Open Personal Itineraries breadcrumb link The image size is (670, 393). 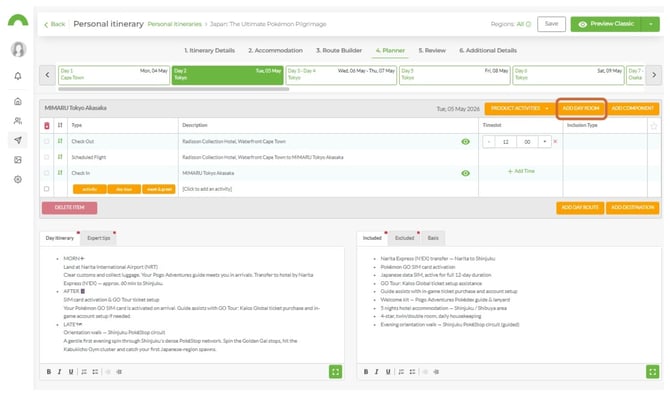(174, 24)
